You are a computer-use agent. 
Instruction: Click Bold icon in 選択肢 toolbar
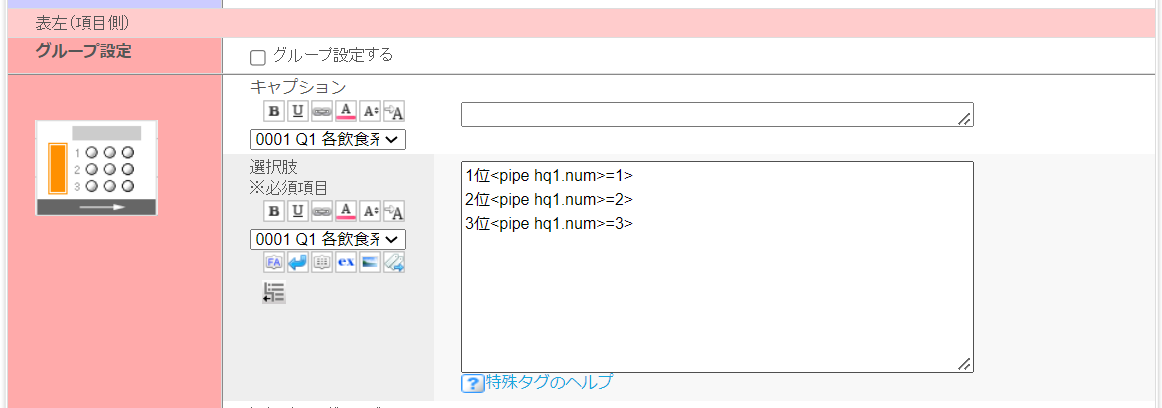273,211
